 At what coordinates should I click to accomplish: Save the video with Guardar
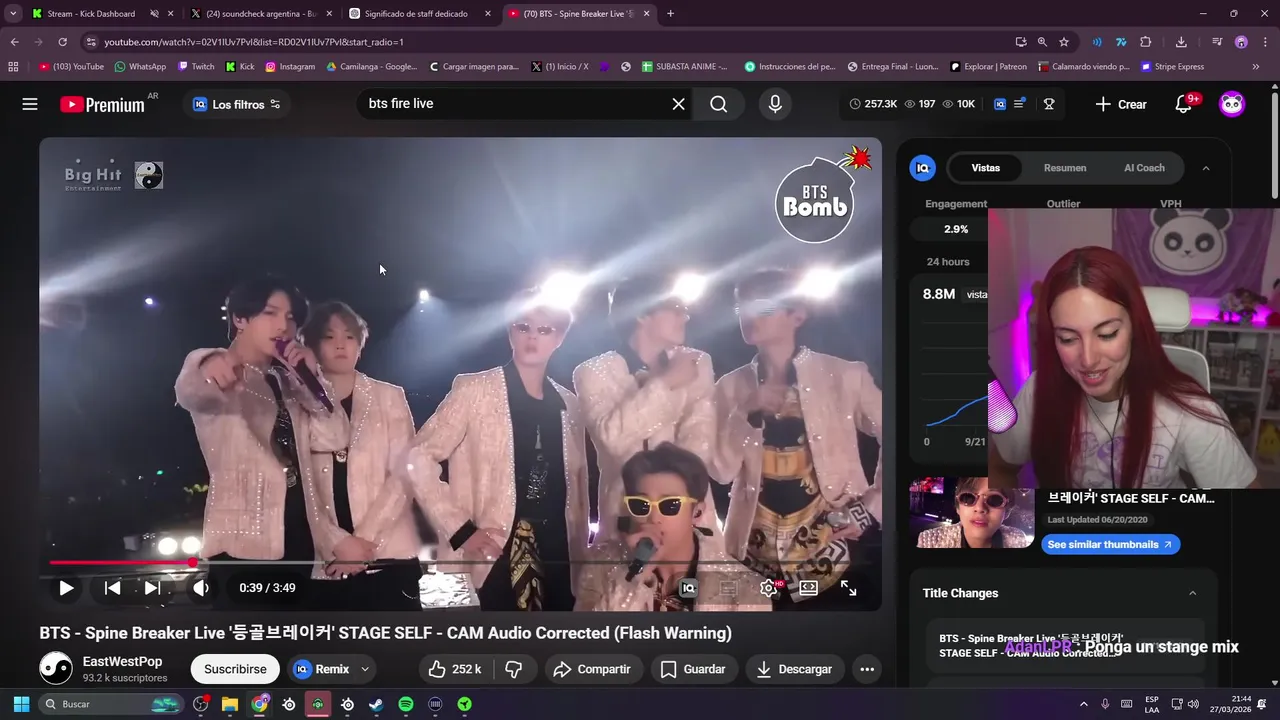[x=693, y=669]
